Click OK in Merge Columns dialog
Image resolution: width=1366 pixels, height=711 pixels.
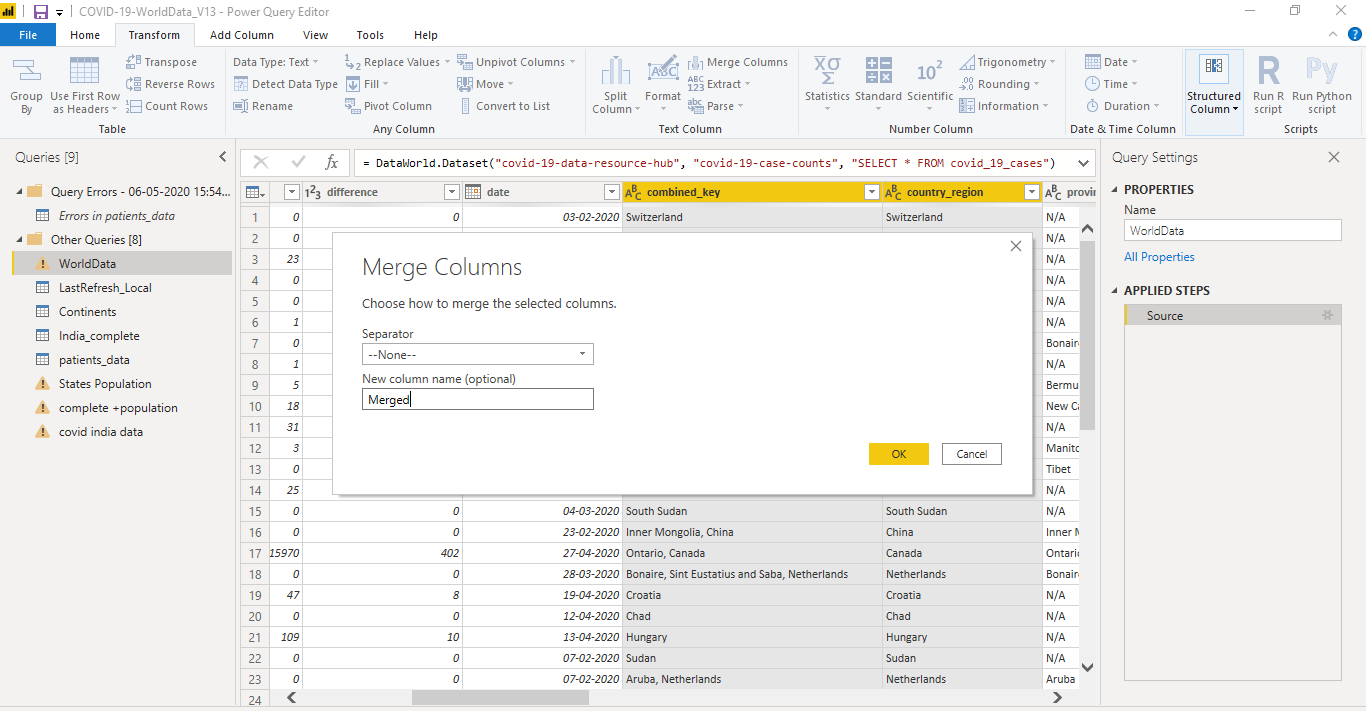click(x=899, y=454)
